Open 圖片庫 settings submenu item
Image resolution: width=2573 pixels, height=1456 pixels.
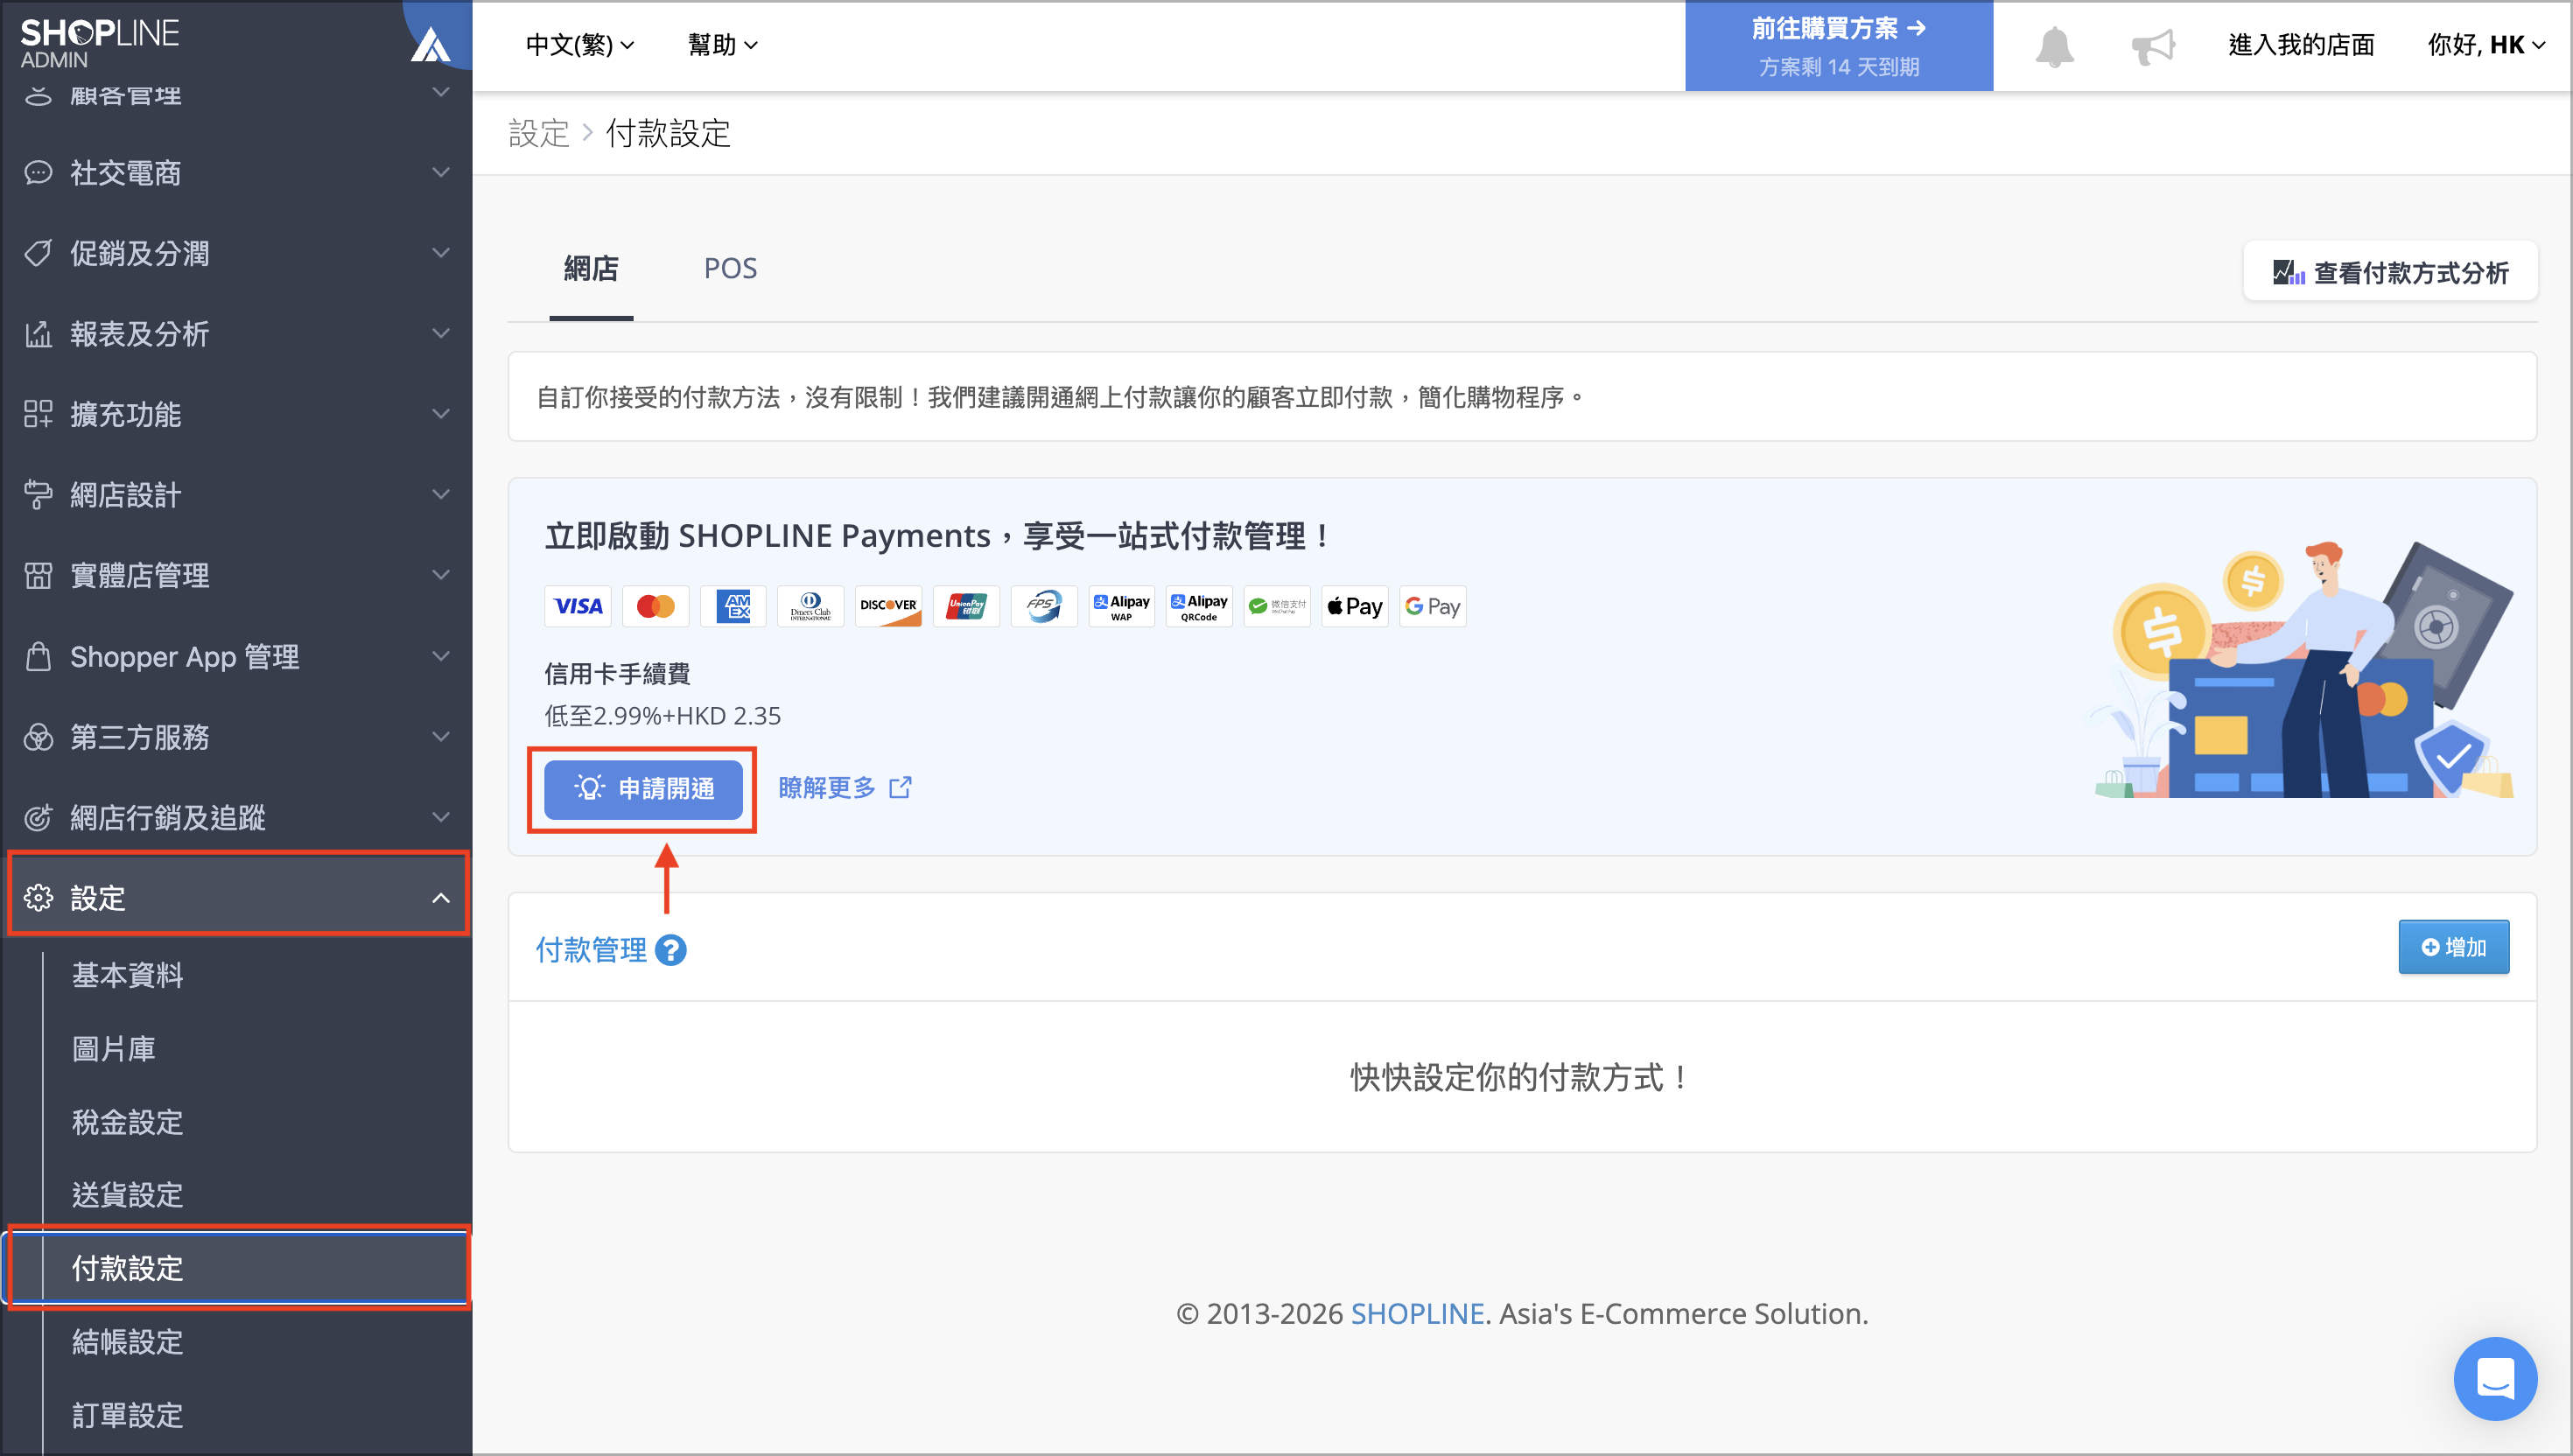(x=113, y=1049)
